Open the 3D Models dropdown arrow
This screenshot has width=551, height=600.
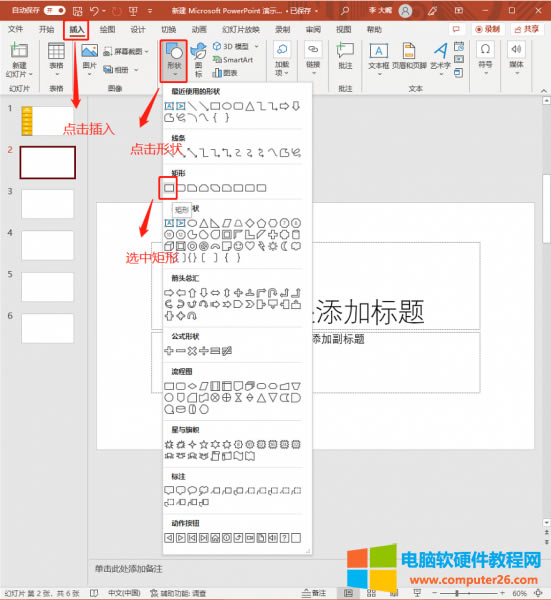tap(256, 47)
